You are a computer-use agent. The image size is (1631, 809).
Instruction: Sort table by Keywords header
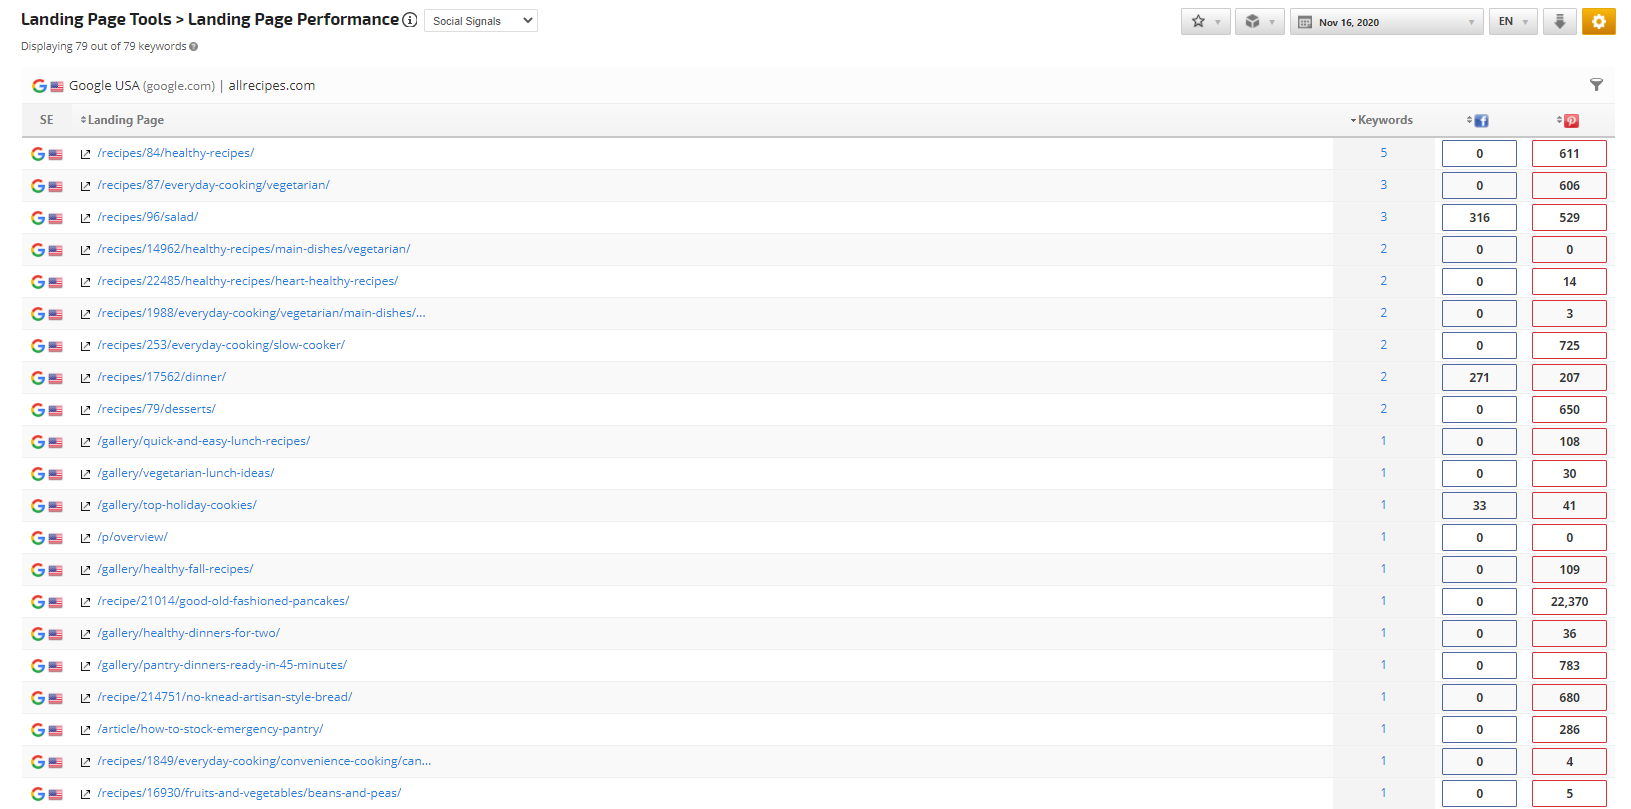[1384, 120]
